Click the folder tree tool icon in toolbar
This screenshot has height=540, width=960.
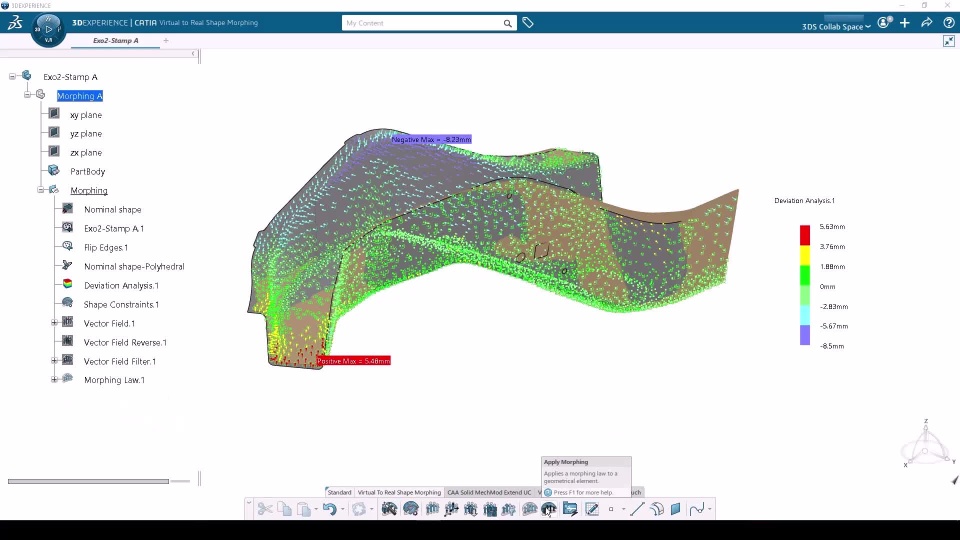570,509
